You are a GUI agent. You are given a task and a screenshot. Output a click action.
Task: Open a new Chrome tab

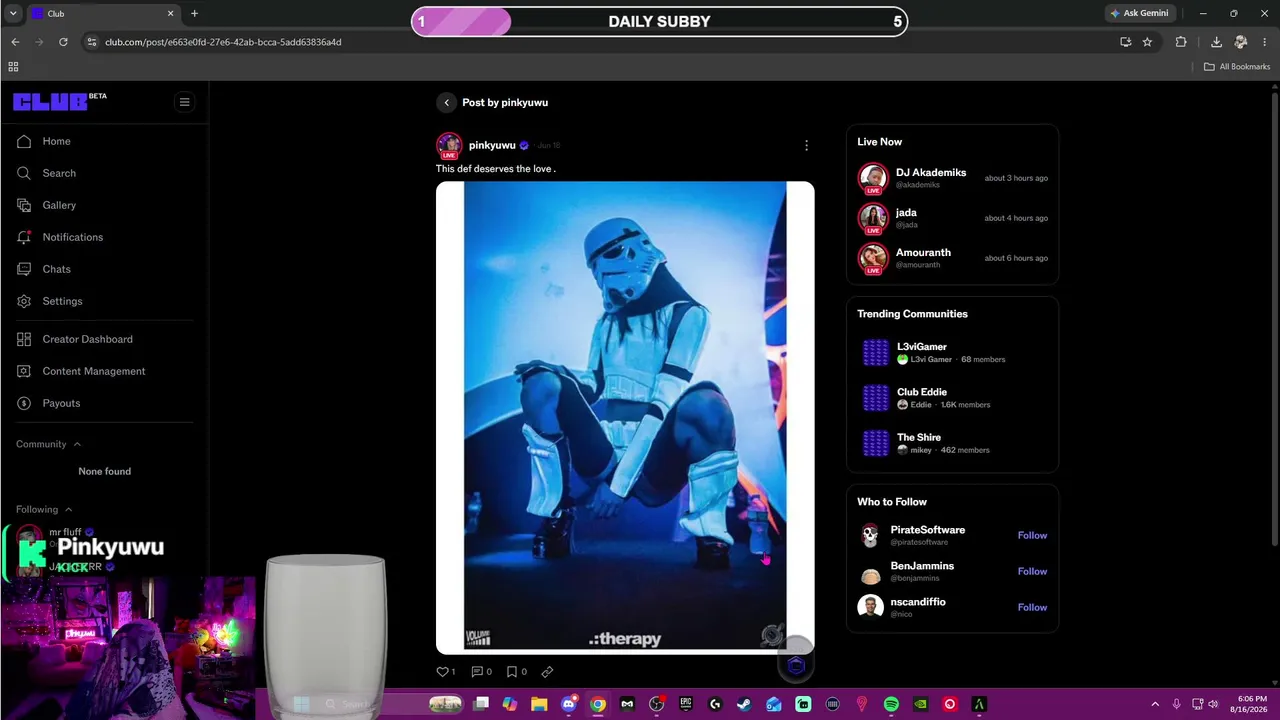(194, 13)
